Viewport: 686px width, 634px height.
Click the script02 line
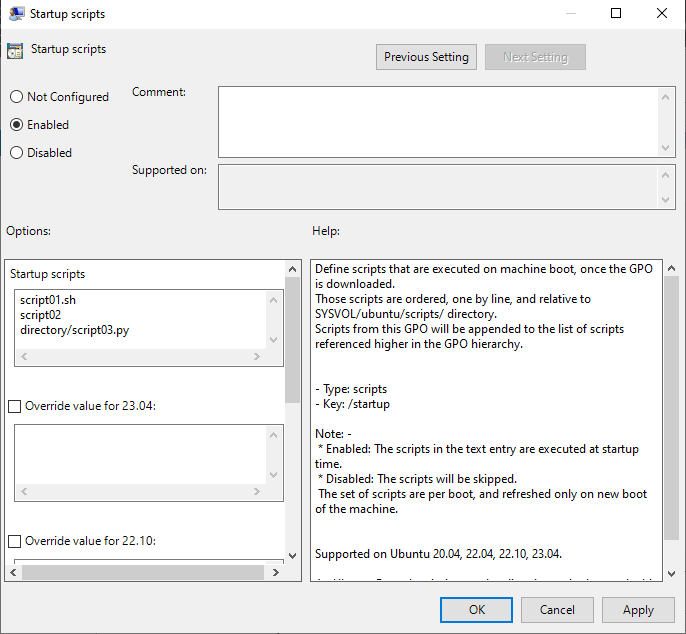coord(40,315)
